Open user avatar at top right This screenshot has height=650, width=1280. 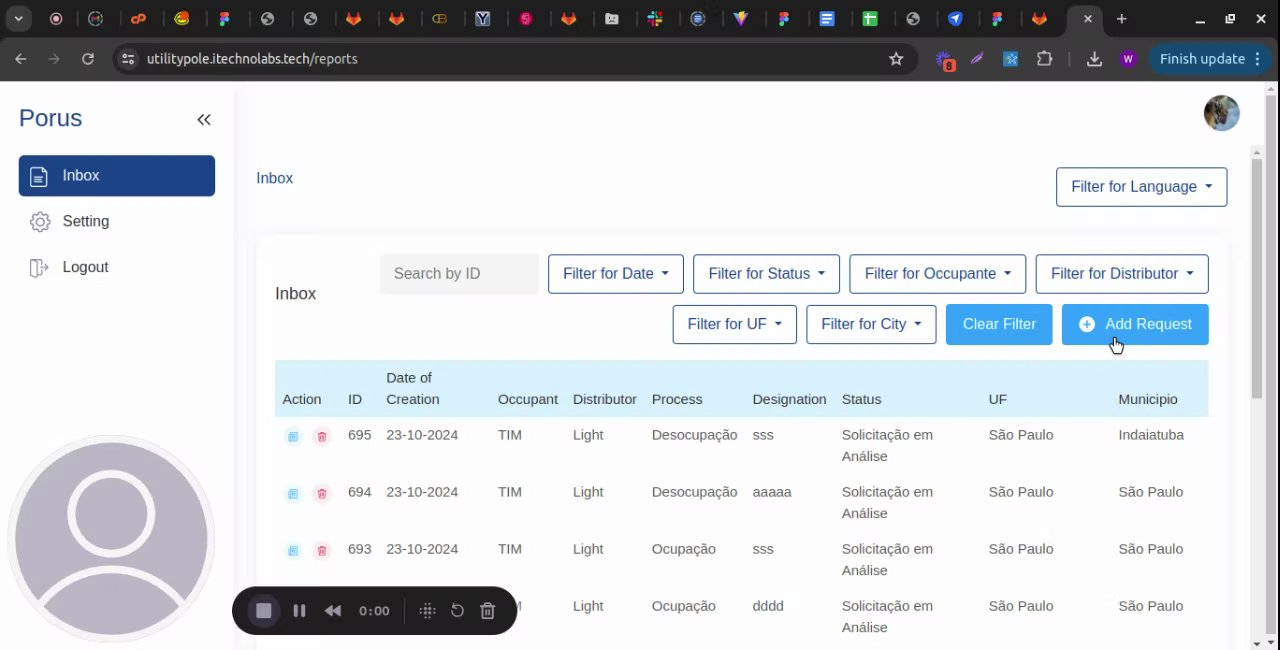coord(1221,113)
